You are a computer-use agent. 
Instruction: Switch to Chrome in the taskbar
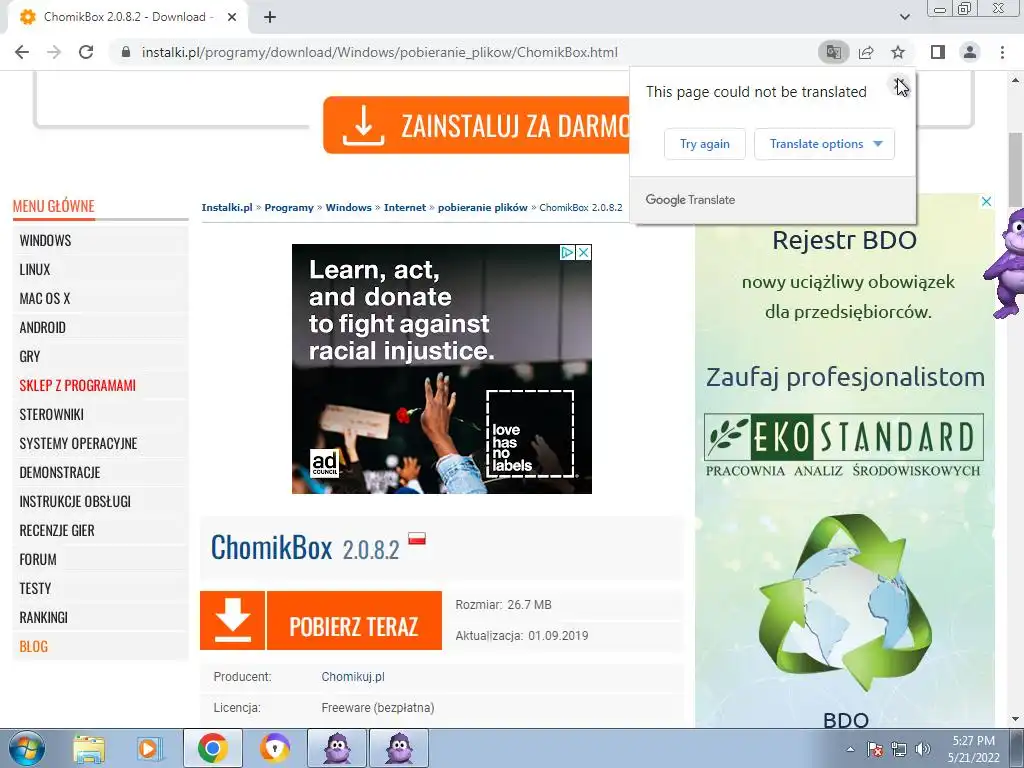(x=212, y=748)
